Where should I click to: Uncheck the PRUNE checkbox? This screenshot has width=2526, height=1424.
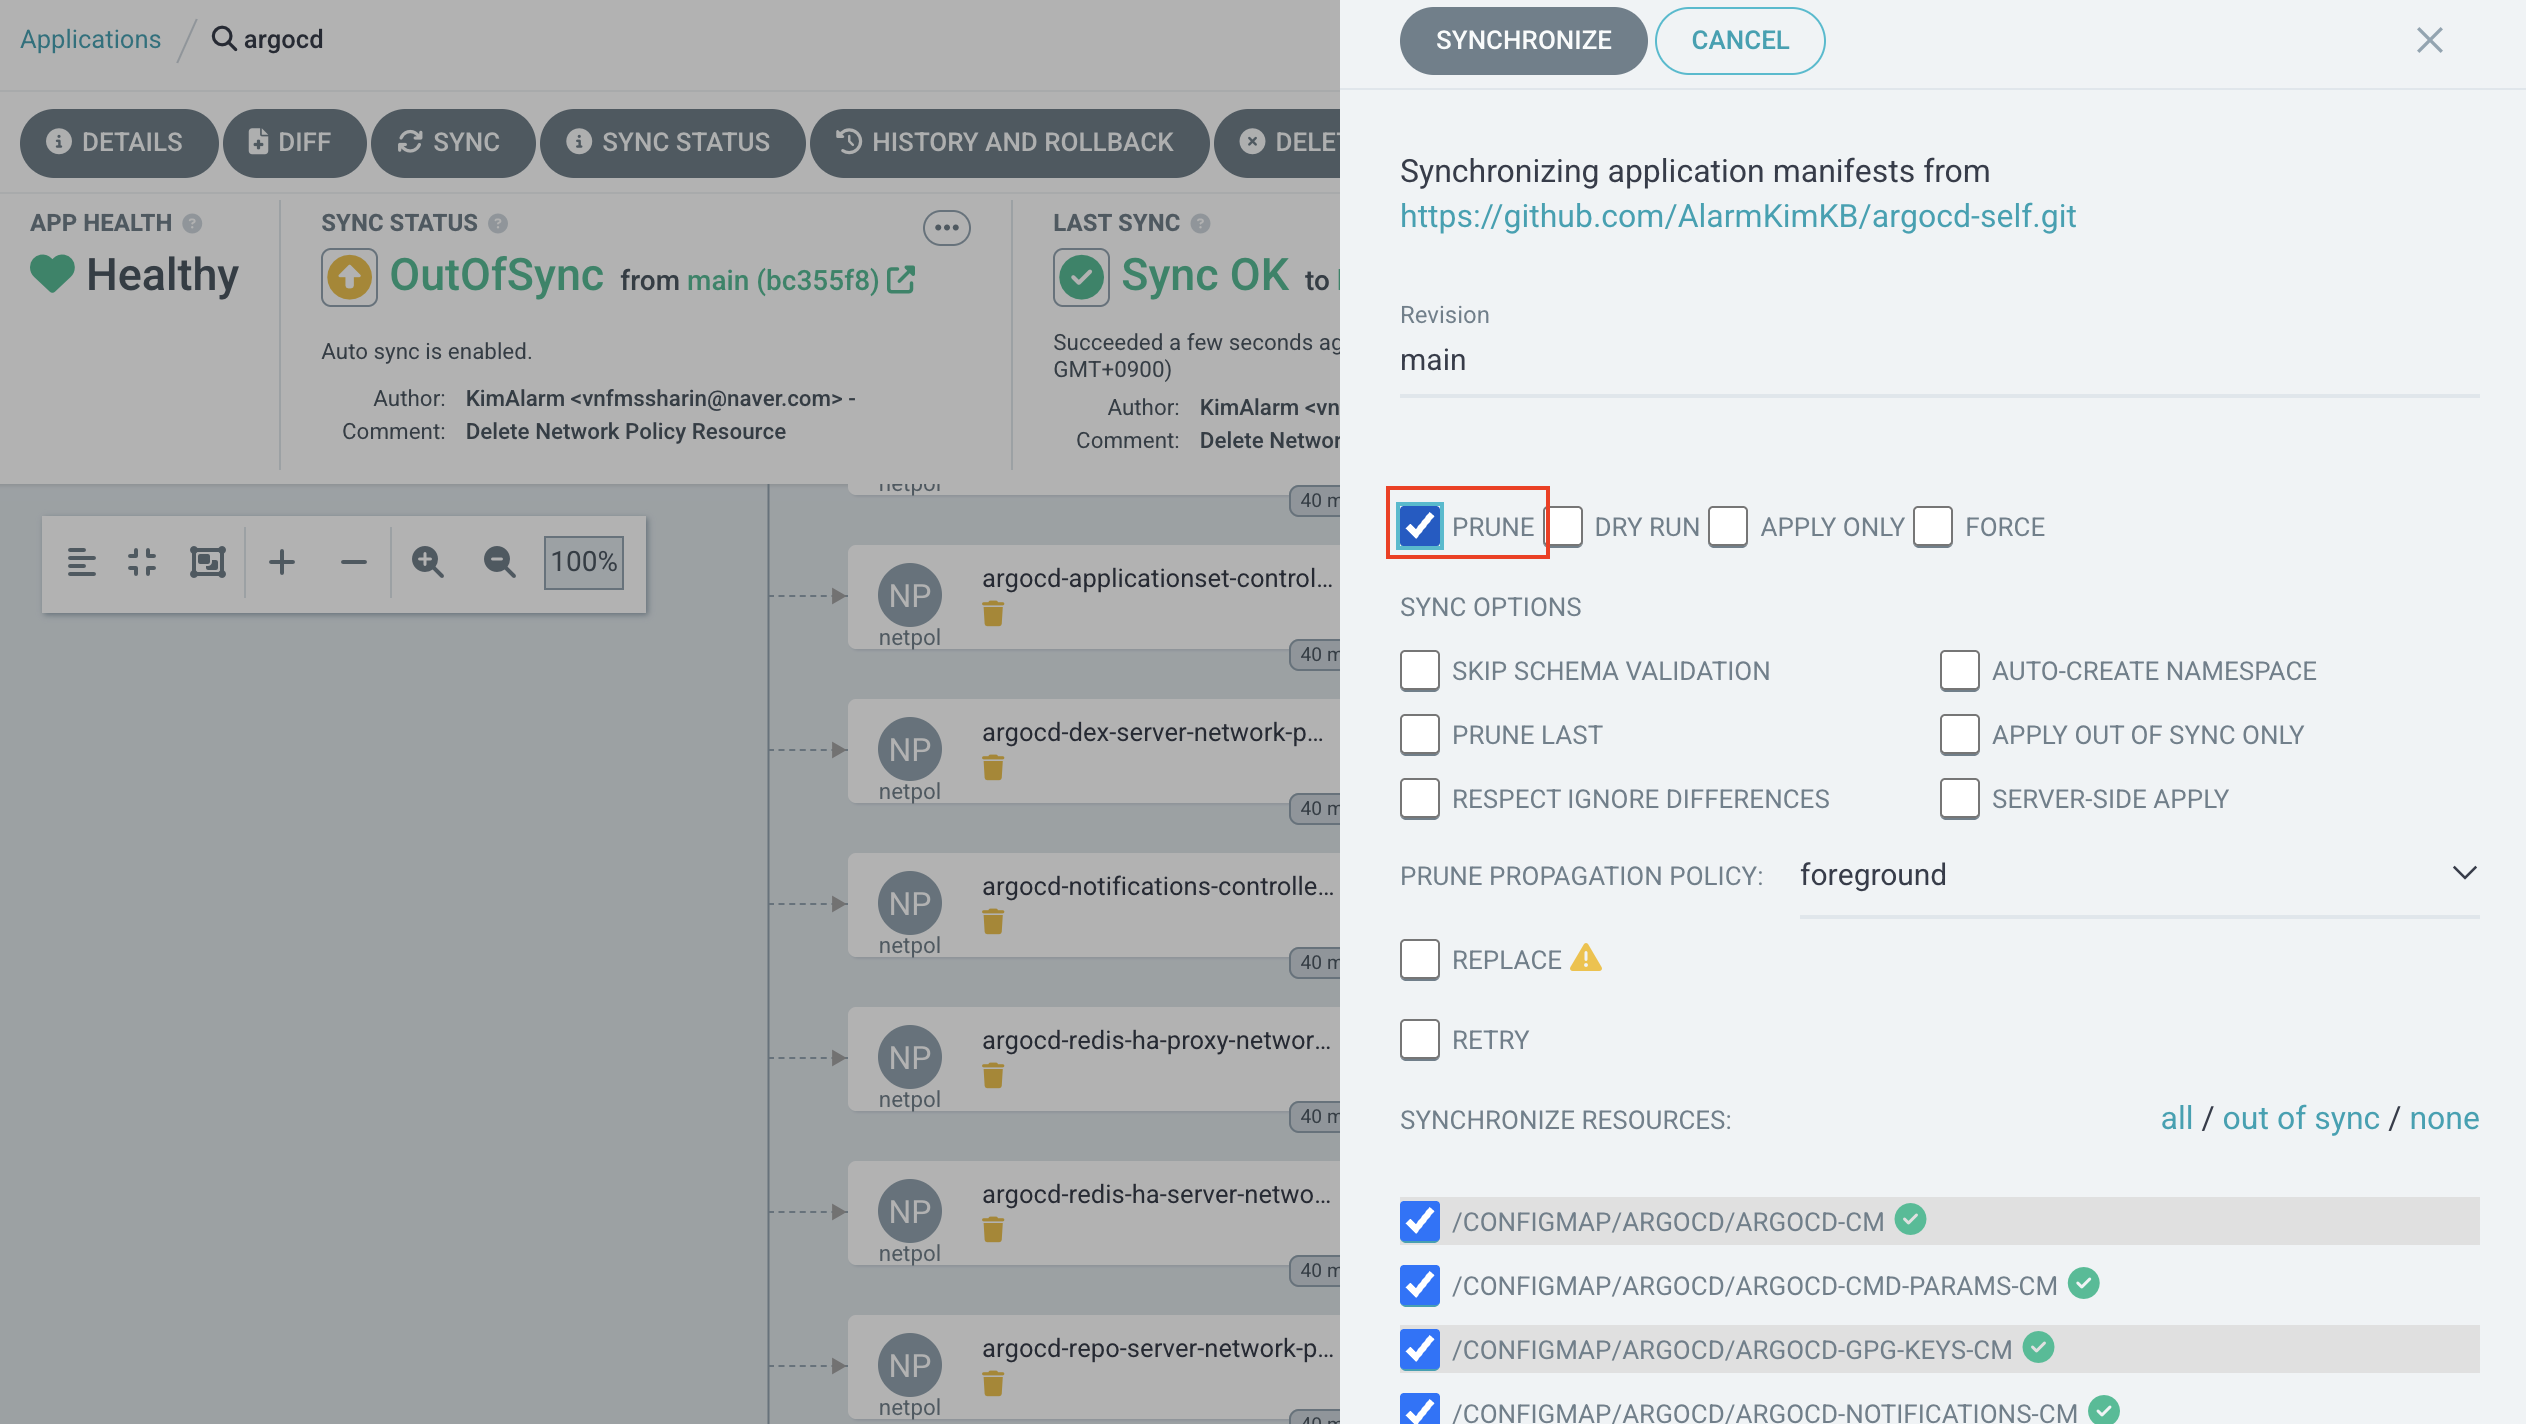(x=1420, y=526)
